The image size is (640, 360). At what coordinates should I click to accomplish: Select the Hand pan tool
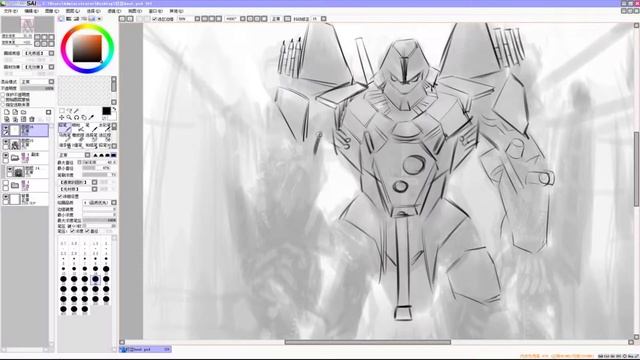pyautogui.click(x=84, y=118)
